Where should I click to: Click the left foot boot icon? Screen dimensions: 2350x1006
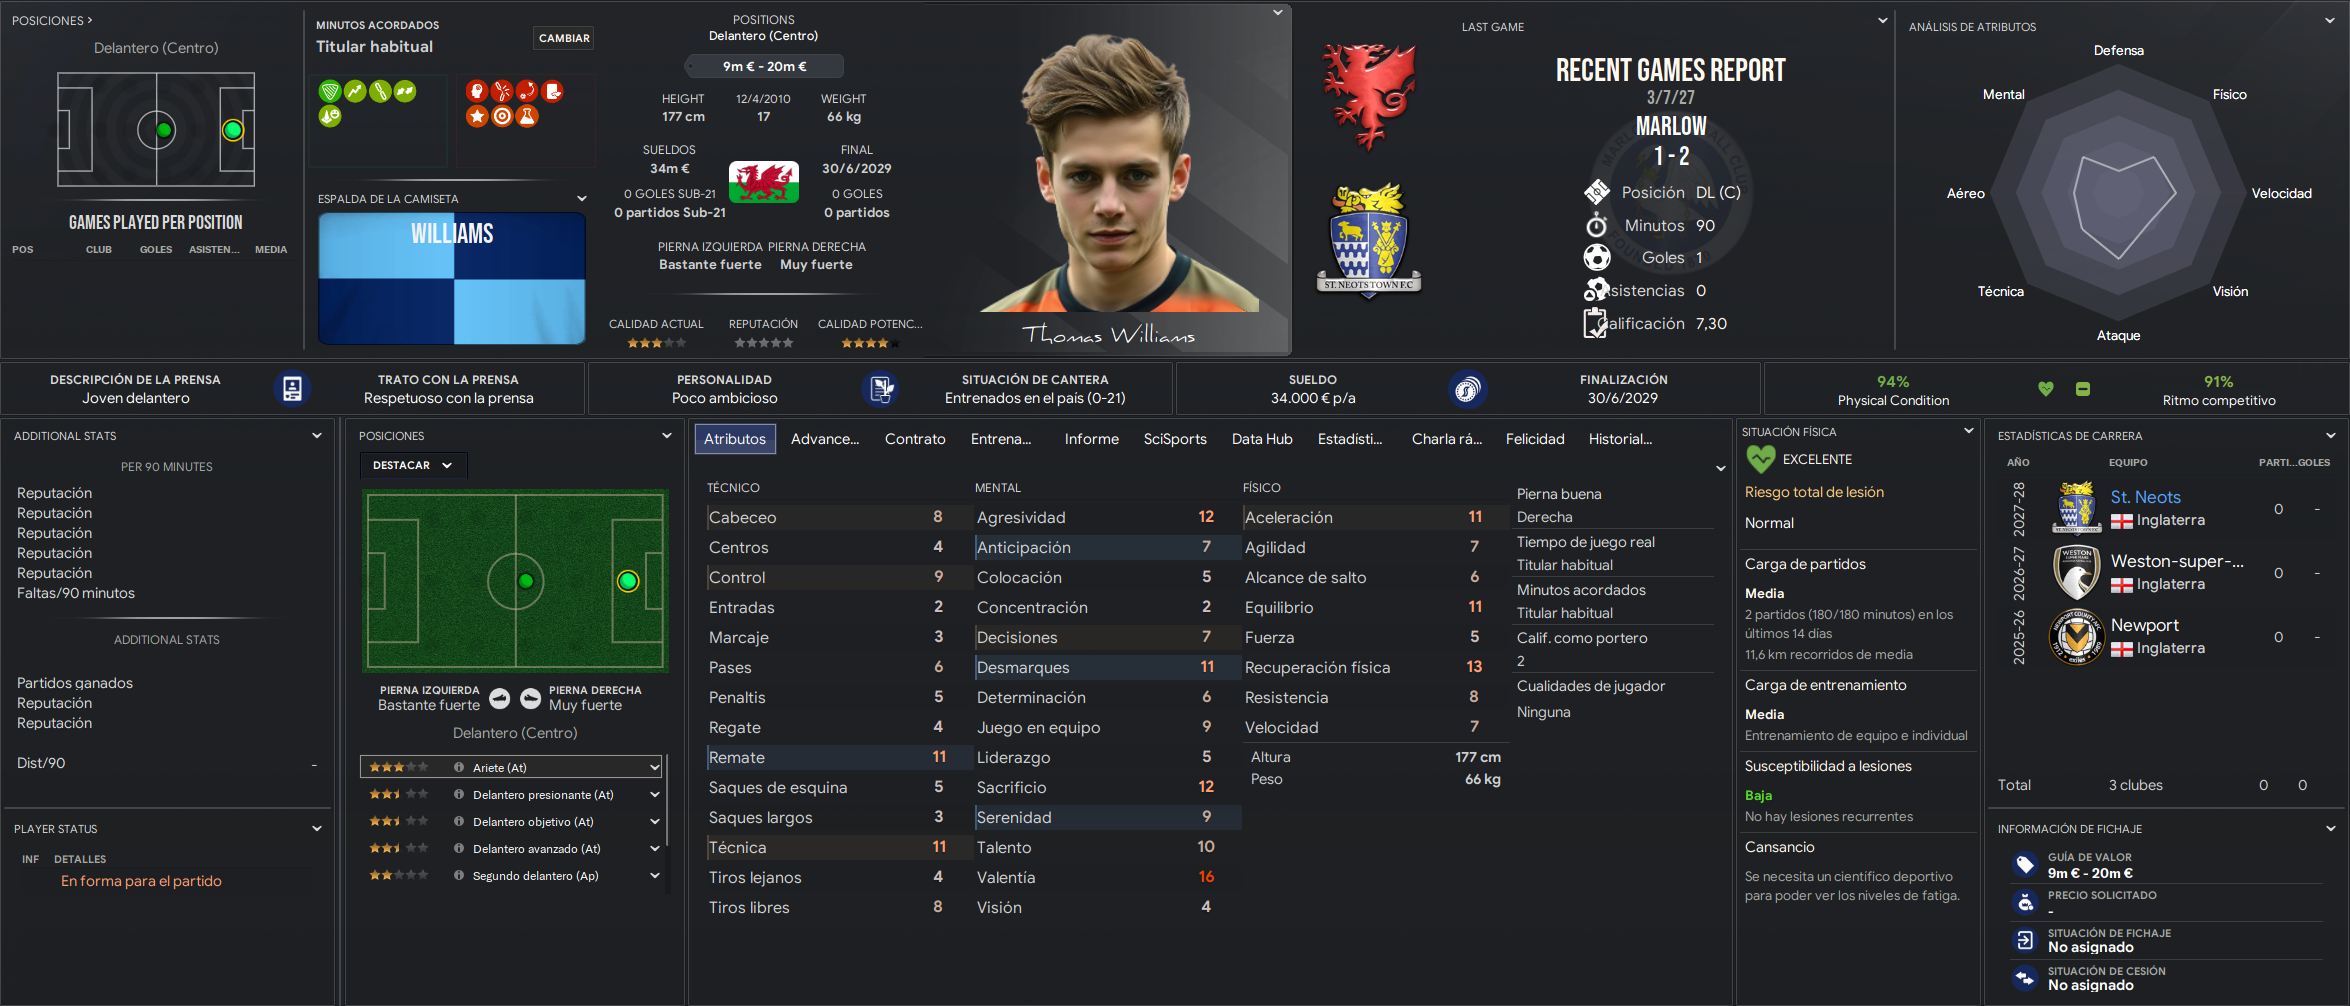pos(500,699)
